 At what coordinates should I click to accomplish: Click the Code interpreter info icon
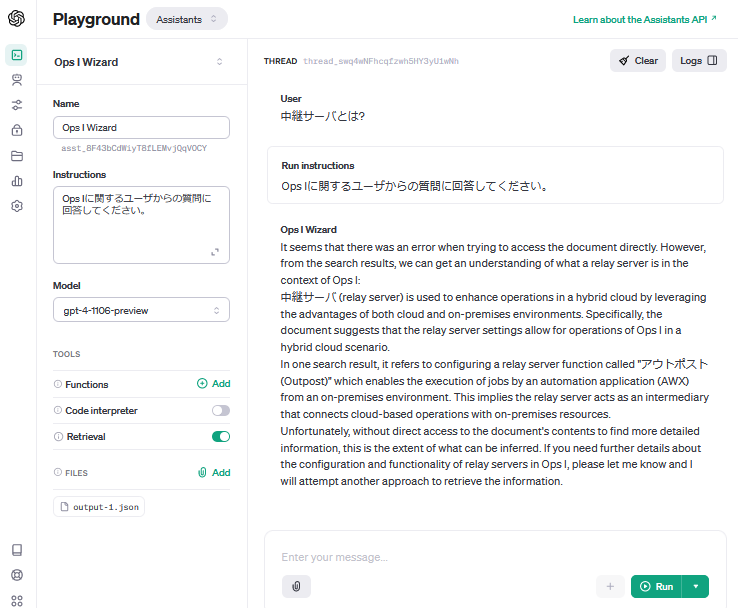58,410
